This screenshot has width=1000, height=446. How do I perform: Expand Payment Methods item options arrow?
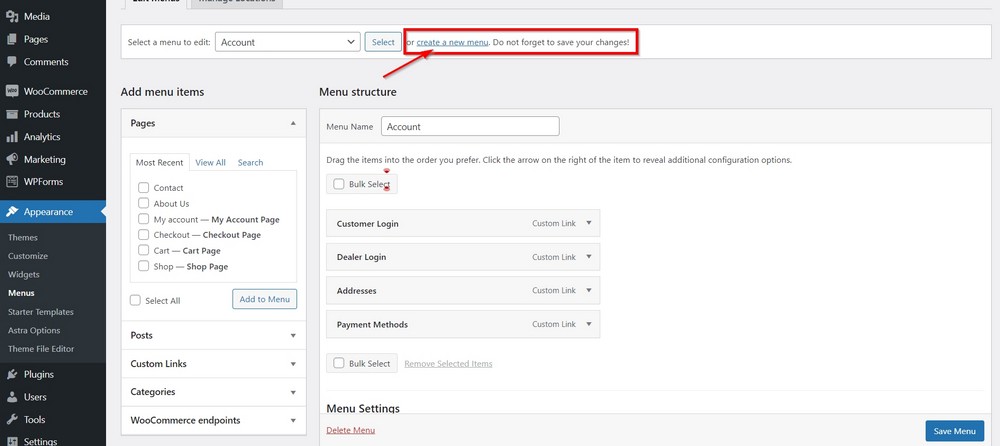tap(589, 324)
